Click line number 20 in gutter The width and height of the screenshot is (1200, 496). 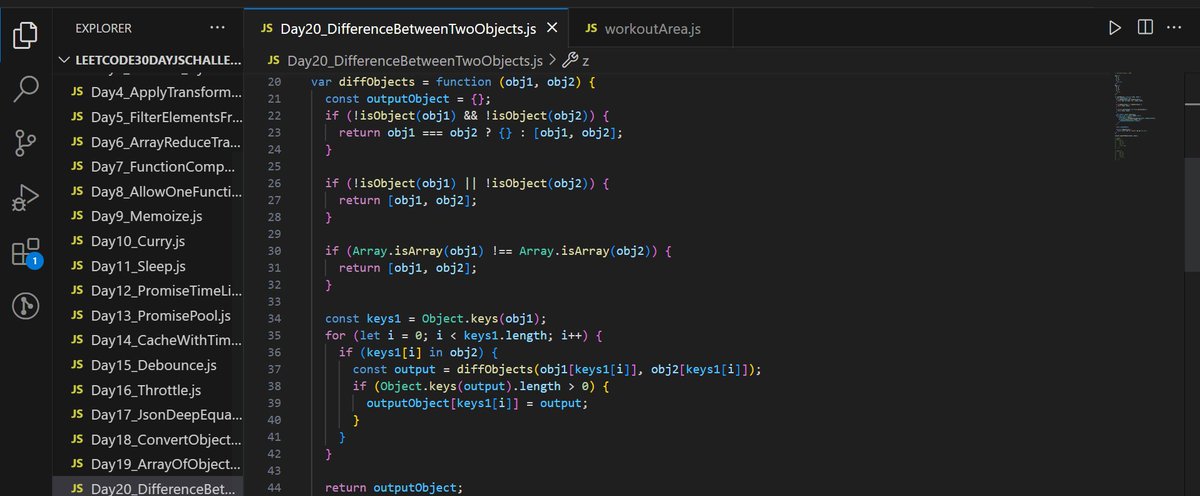tap(275, 82)
